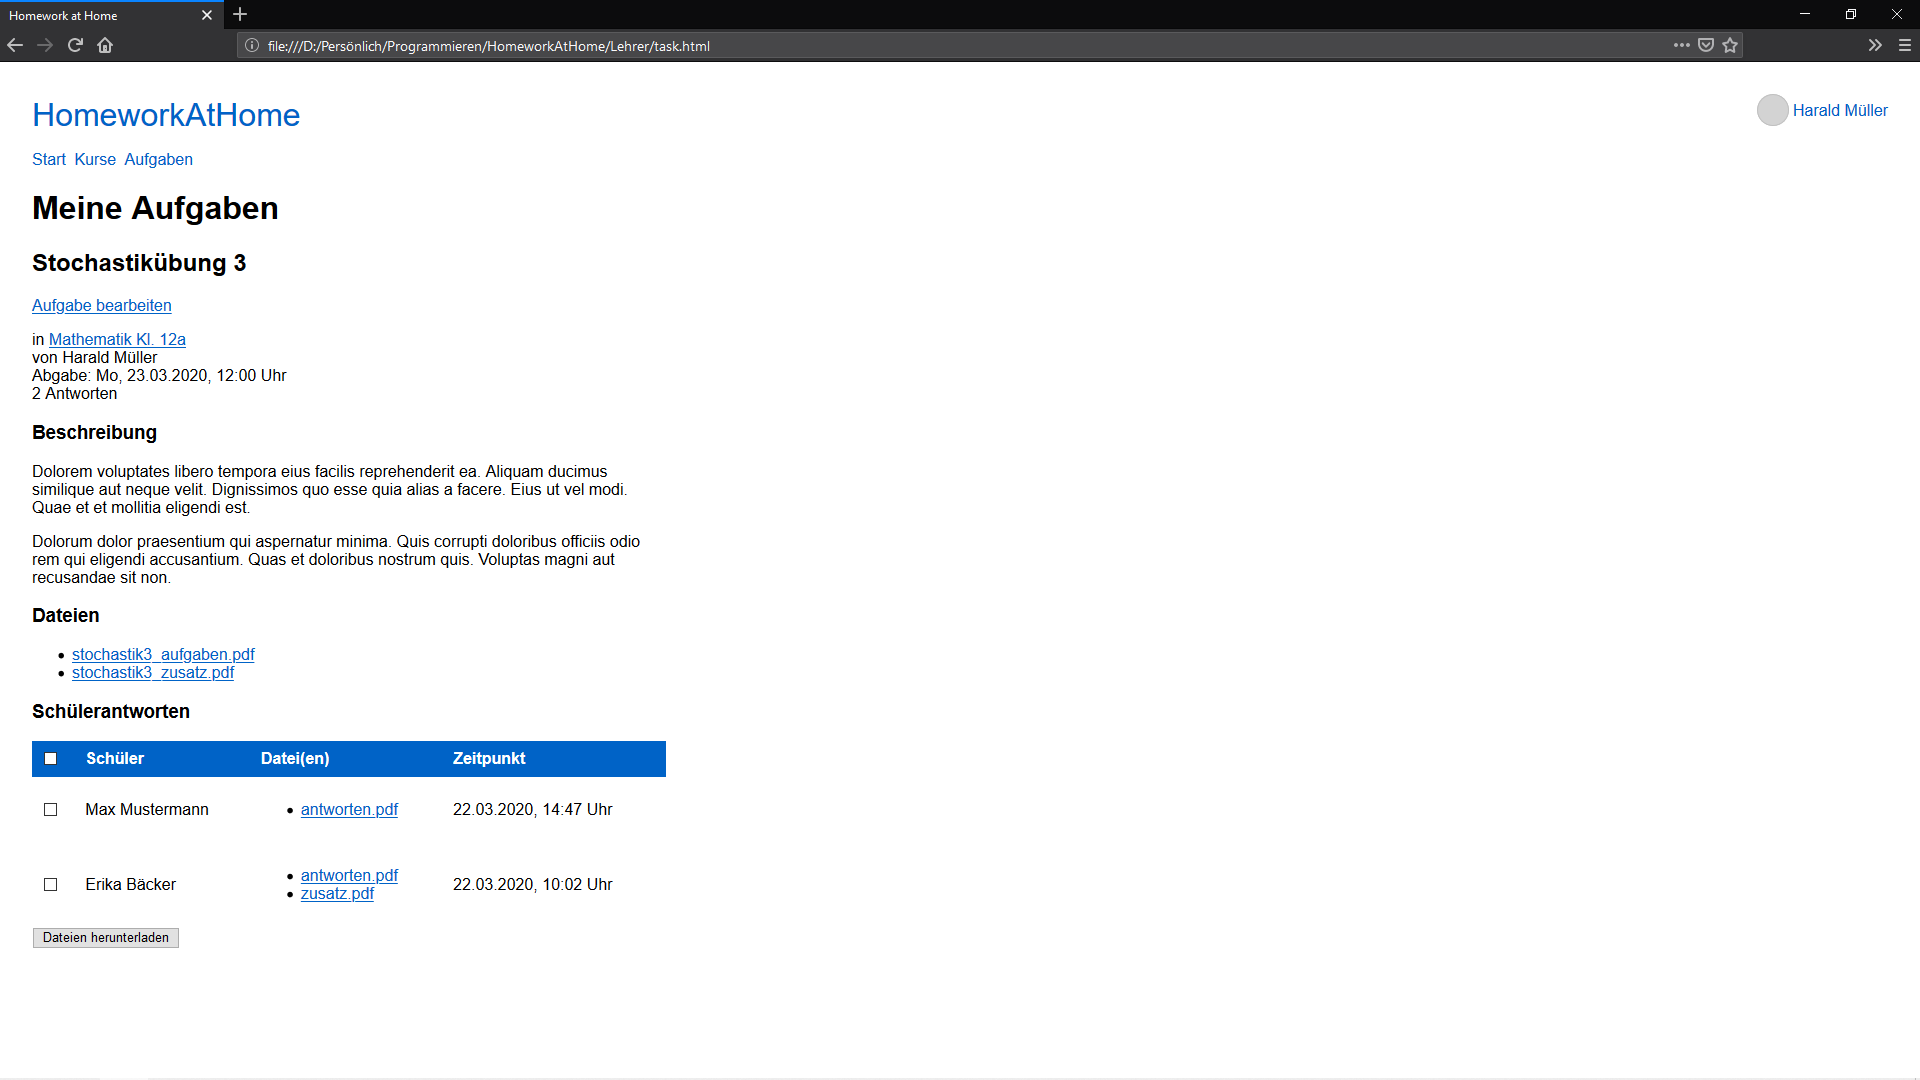The image size is (1920, 1080).
Task: Open stochastik3_aufgaben.pdf file link
Action: coord(163,655)
